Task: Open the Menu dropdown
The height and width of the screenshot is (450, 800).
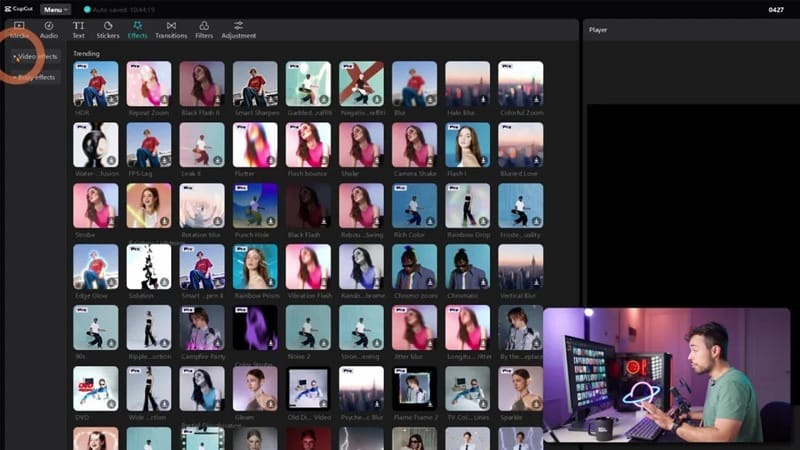Action: [55, 10]
